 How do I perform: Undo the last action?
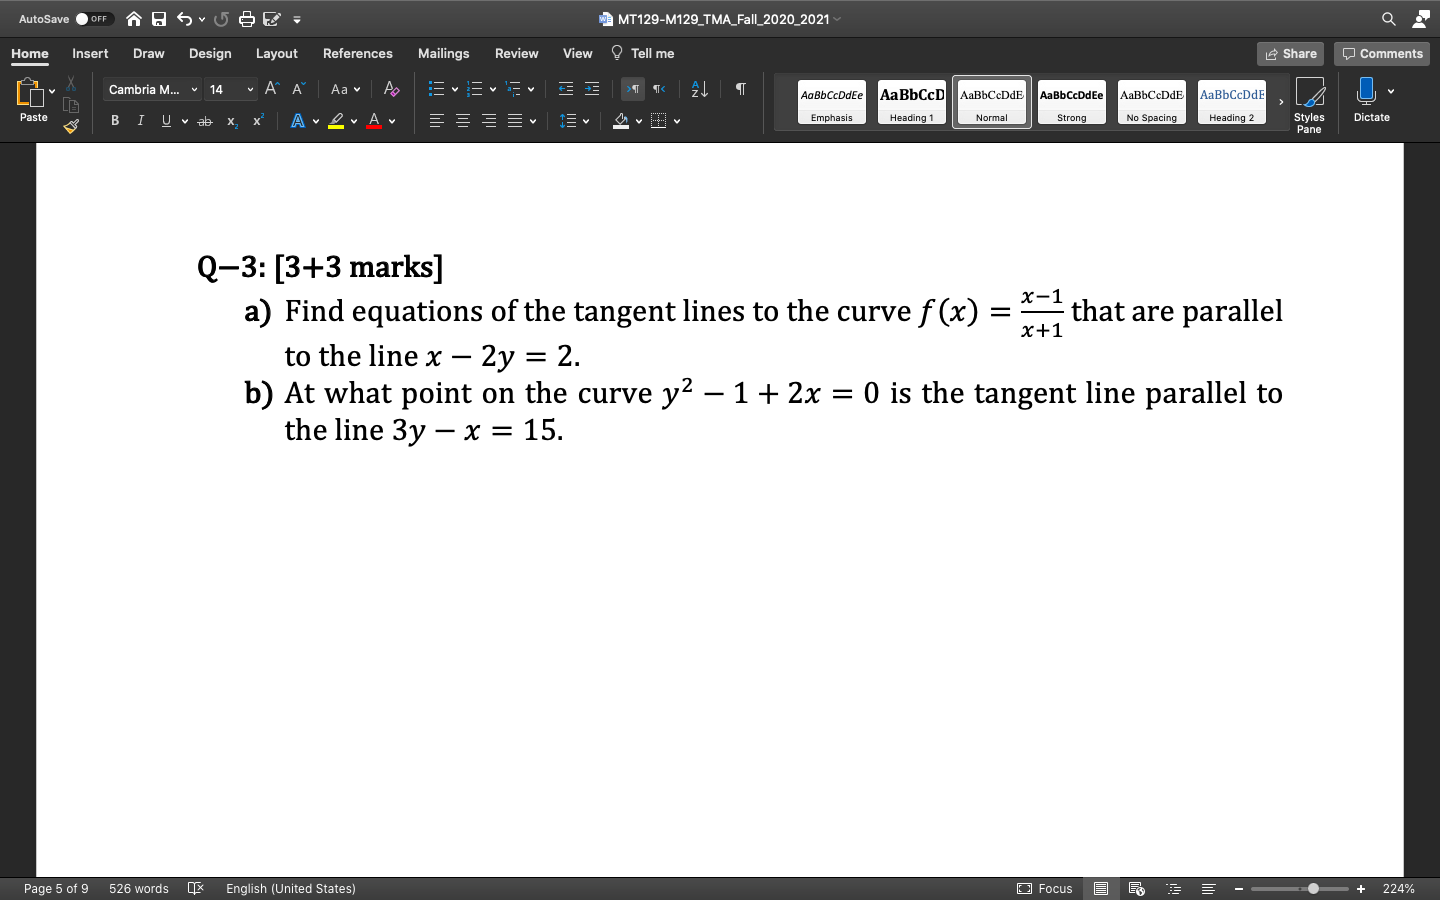[x=184, y=19]
